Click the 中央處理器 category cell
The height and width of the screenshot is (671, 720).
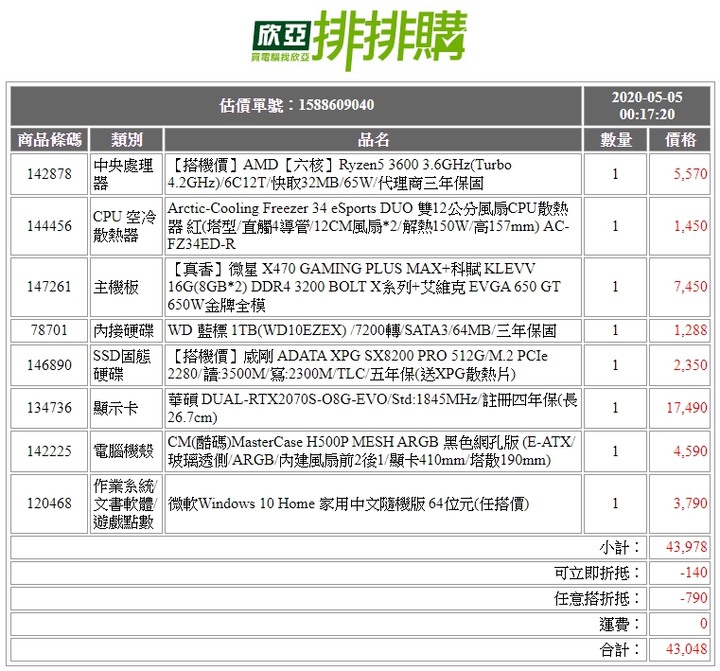tap(126, 174)
